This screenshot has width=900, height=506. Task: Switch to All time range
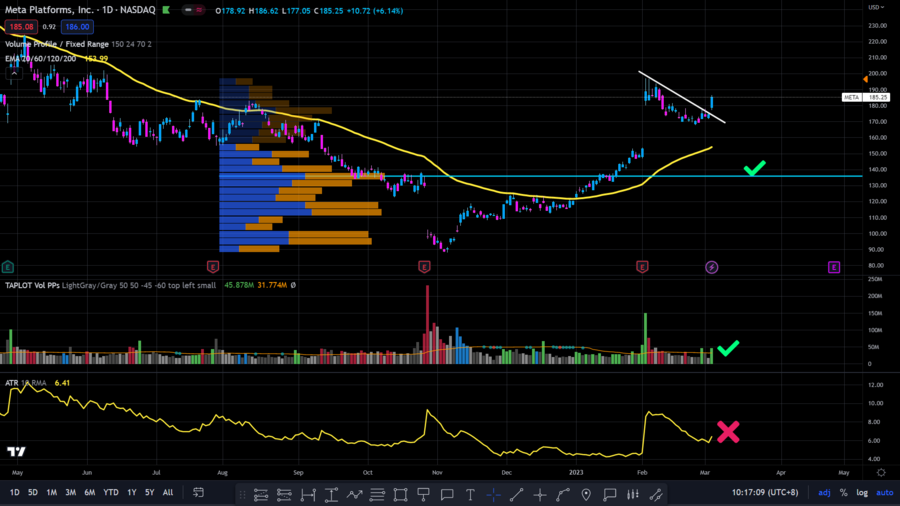[x=168, y=492]
